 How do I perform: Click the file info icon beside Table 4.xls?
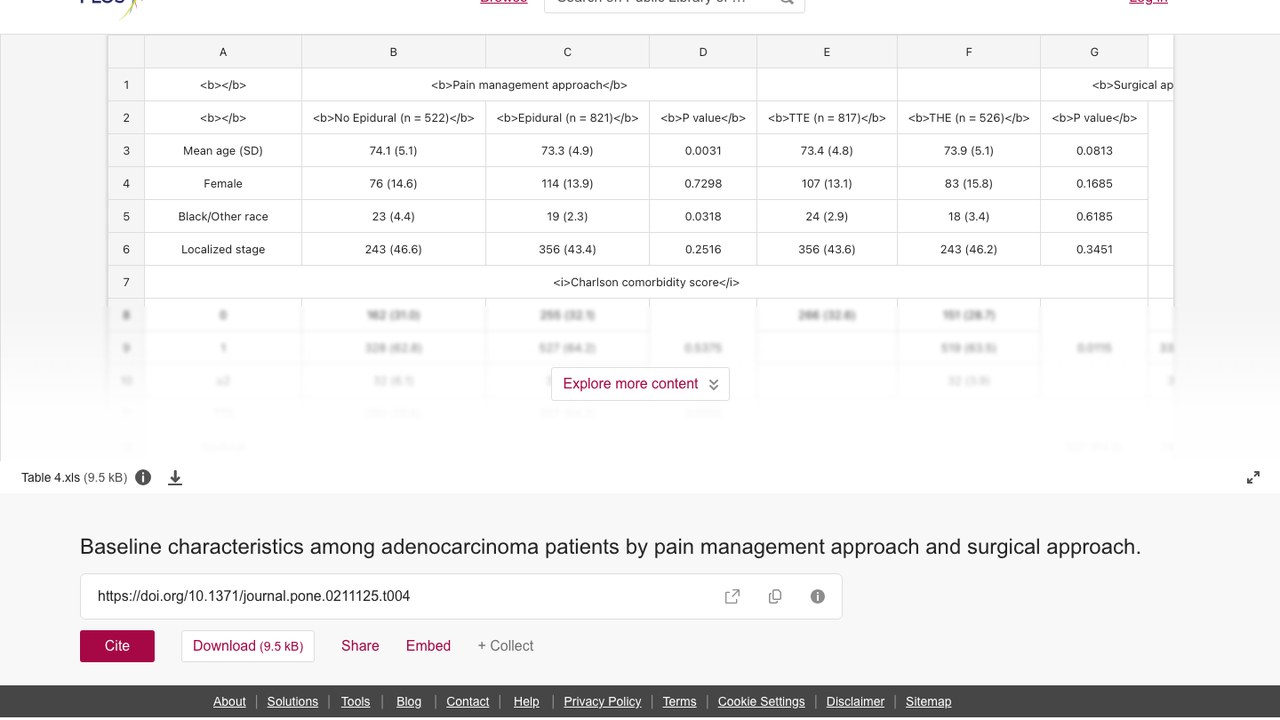pyautogui.click(x=143, y=477)
